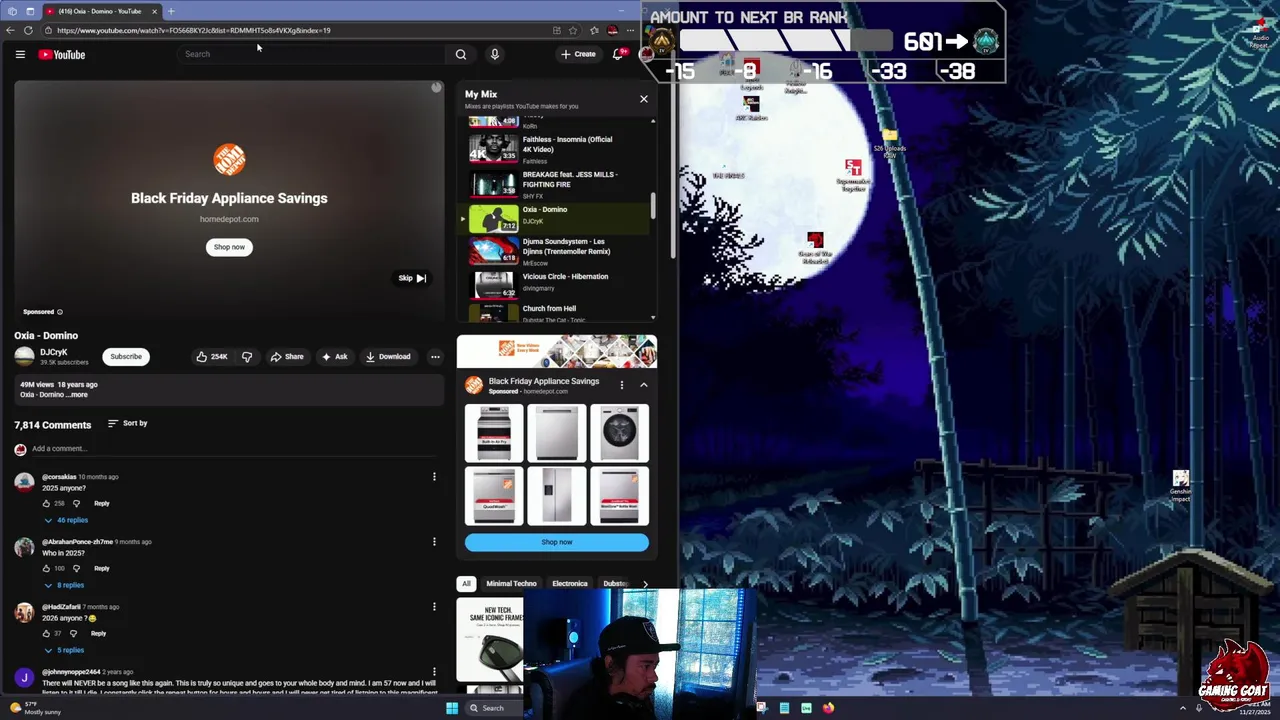
Task: Open browser settings ellipsis menu
Action: pos(630,30)
